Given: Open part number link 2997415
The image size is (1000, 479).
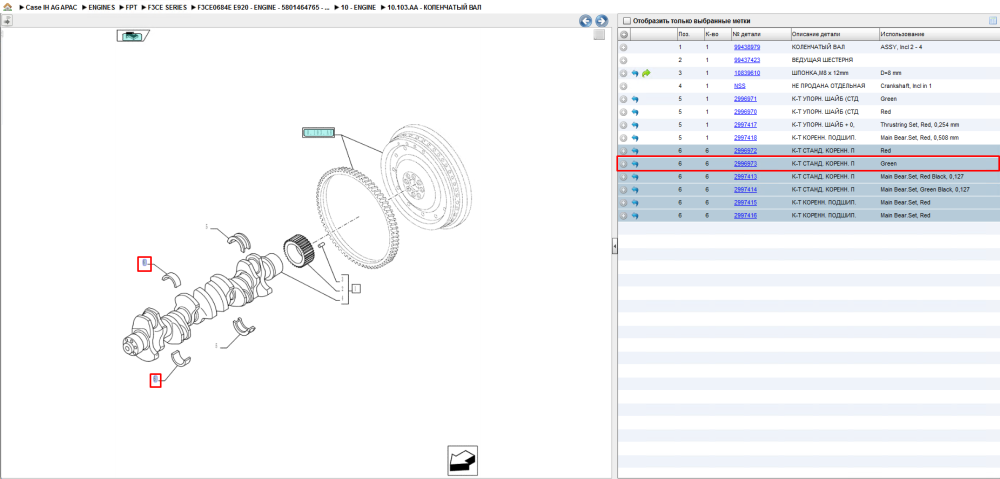Looking at the screenshot, I should tap(746, 203).
